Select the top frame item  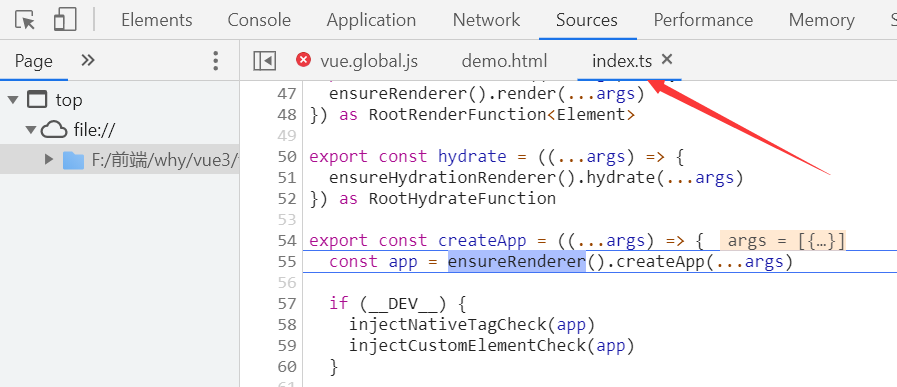tap(69, 100)
